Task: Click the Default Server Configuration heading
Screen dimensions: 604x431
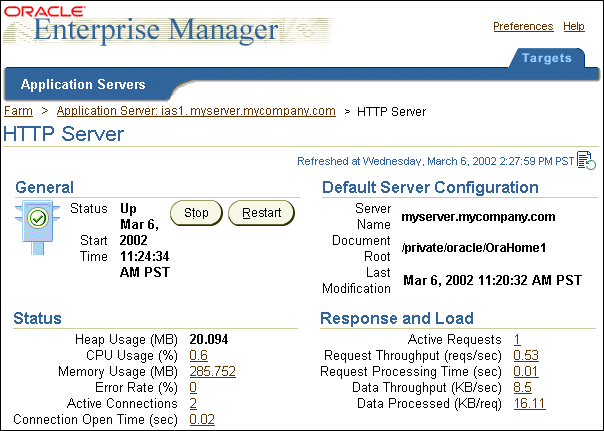Action: (430, 188)
